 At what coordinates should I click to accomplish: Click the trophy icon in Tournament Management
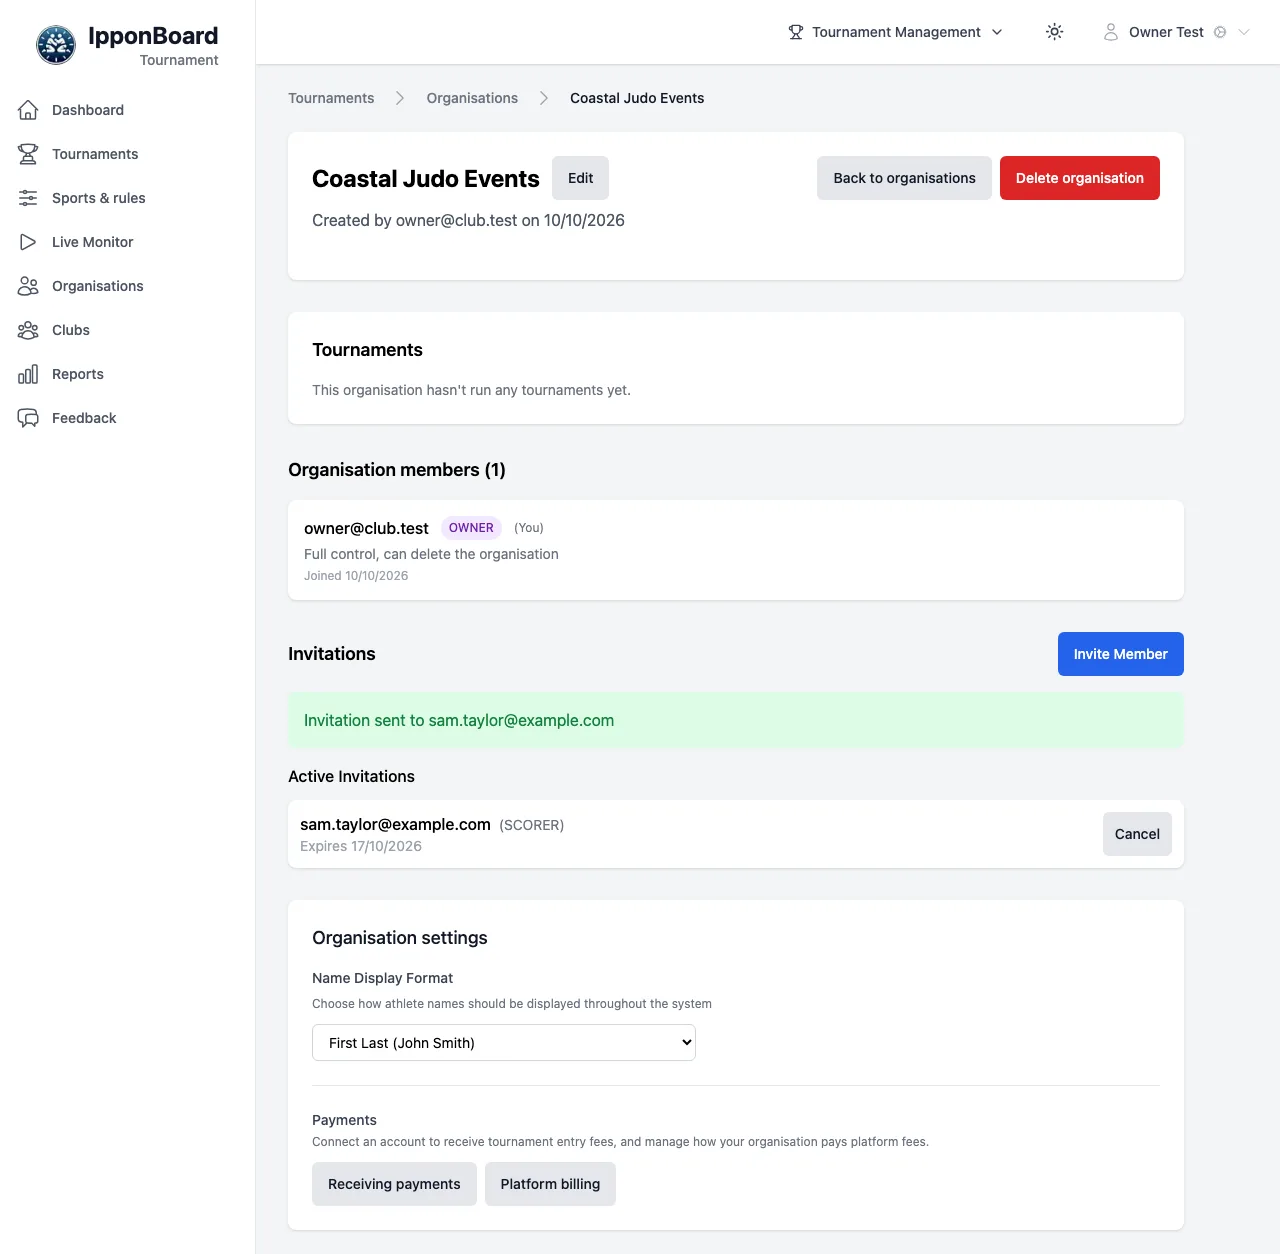(x=796, y=32)
